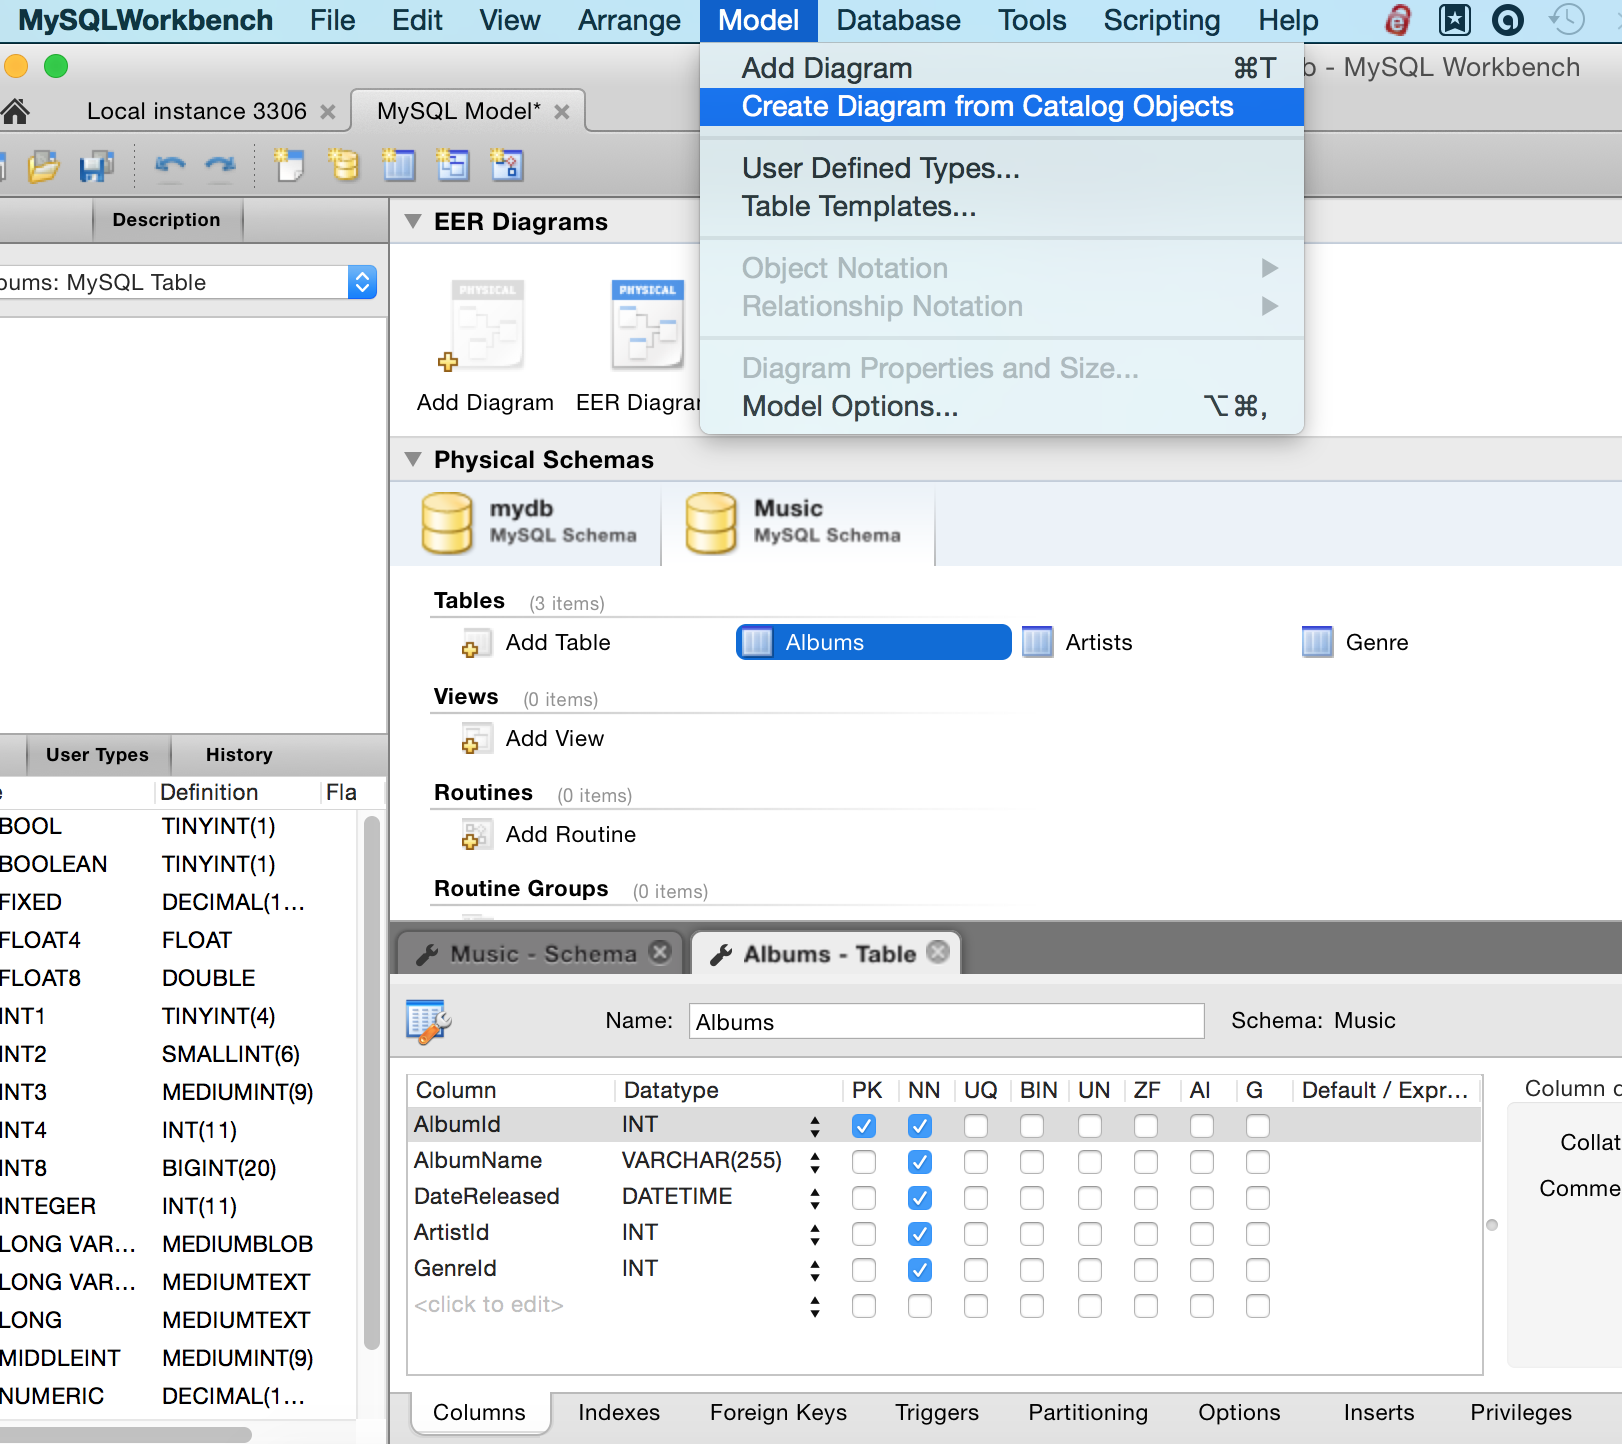Open Table Templates menu entry
The height and width of the screenshot is (1444, 1622).
(x=1001, y=206)
